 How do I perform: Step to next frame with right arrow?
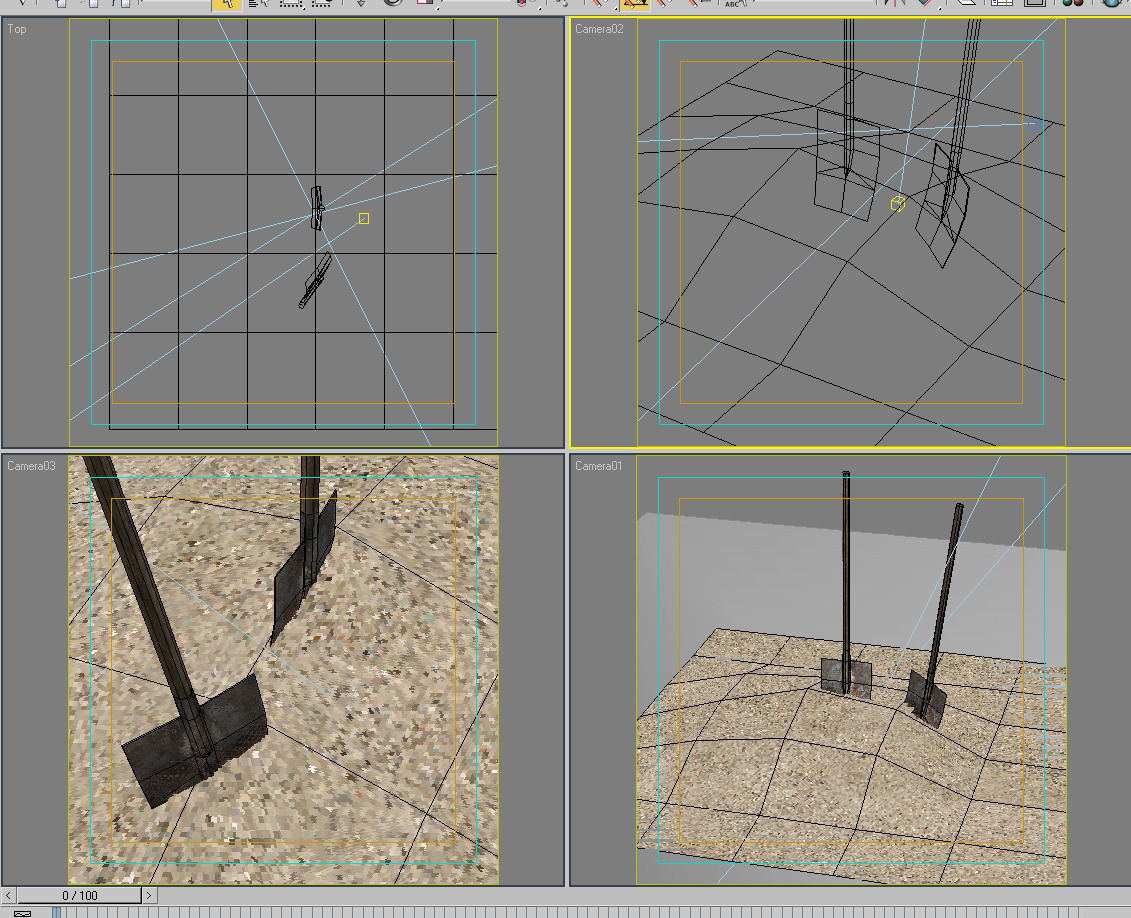point(149,896)
